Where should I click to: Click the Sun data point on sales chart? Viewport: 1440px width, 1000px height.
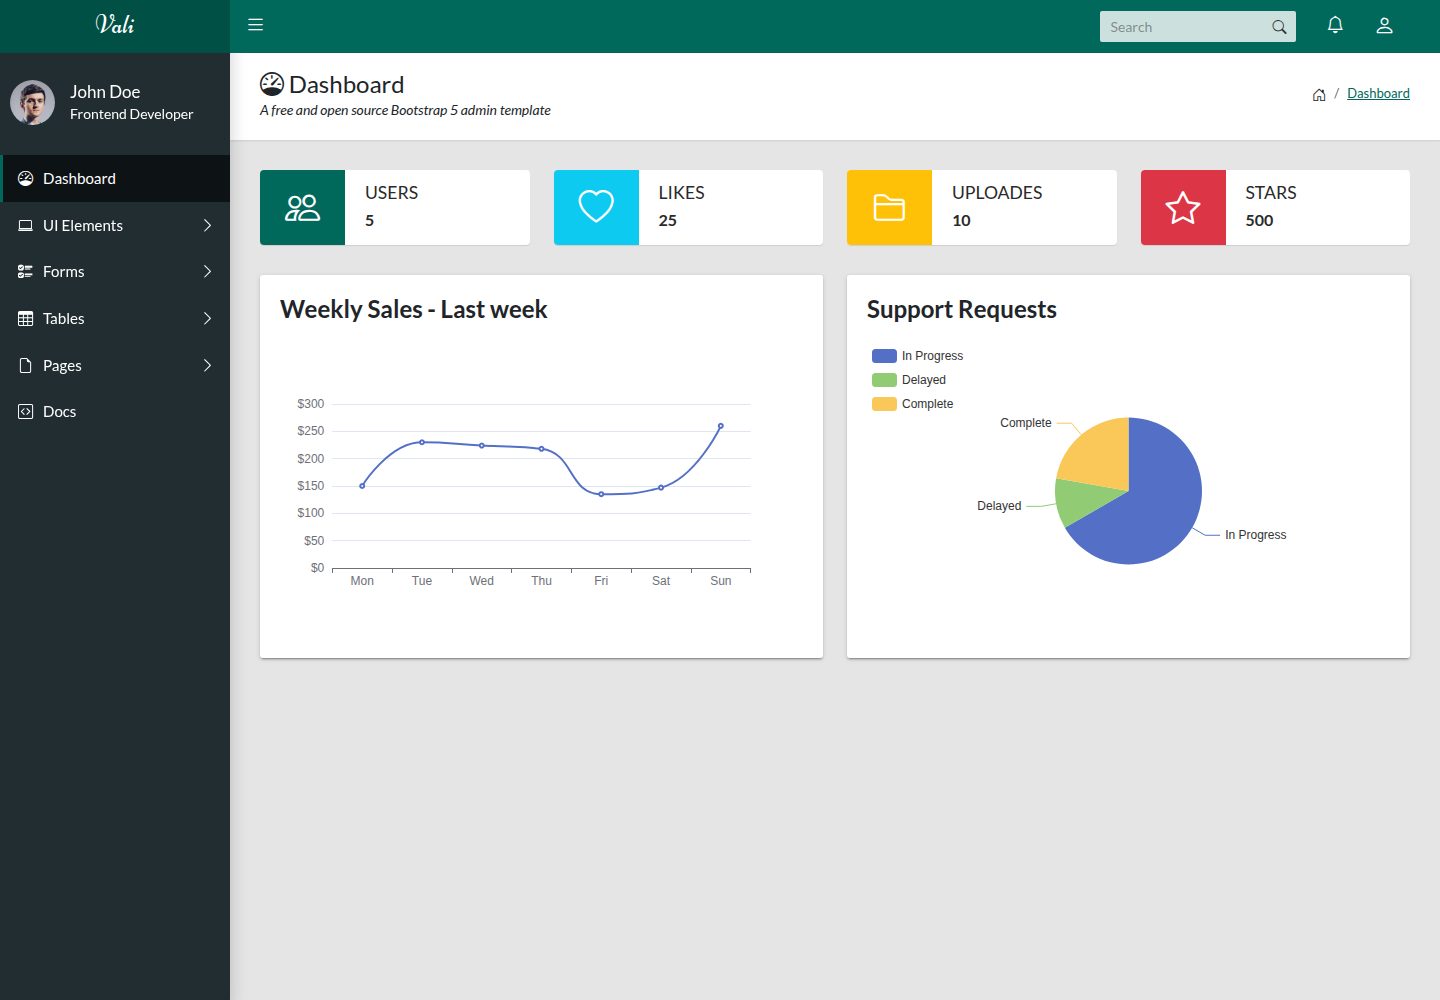[721, 426]
